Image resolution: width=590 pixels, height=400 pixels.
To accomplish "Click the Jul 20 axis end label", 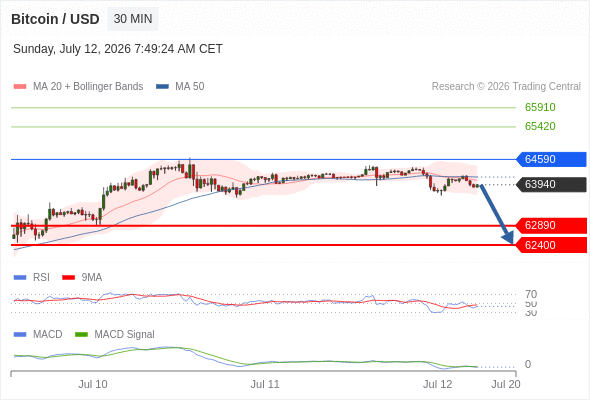I will [506, 384].
